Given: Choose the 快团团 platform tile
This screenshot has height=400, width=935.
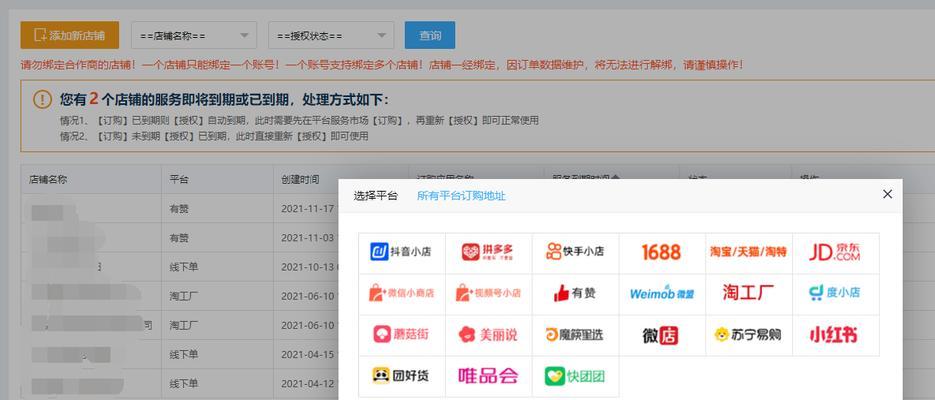Looking at the screenshot, I should (x=575, y=376).
